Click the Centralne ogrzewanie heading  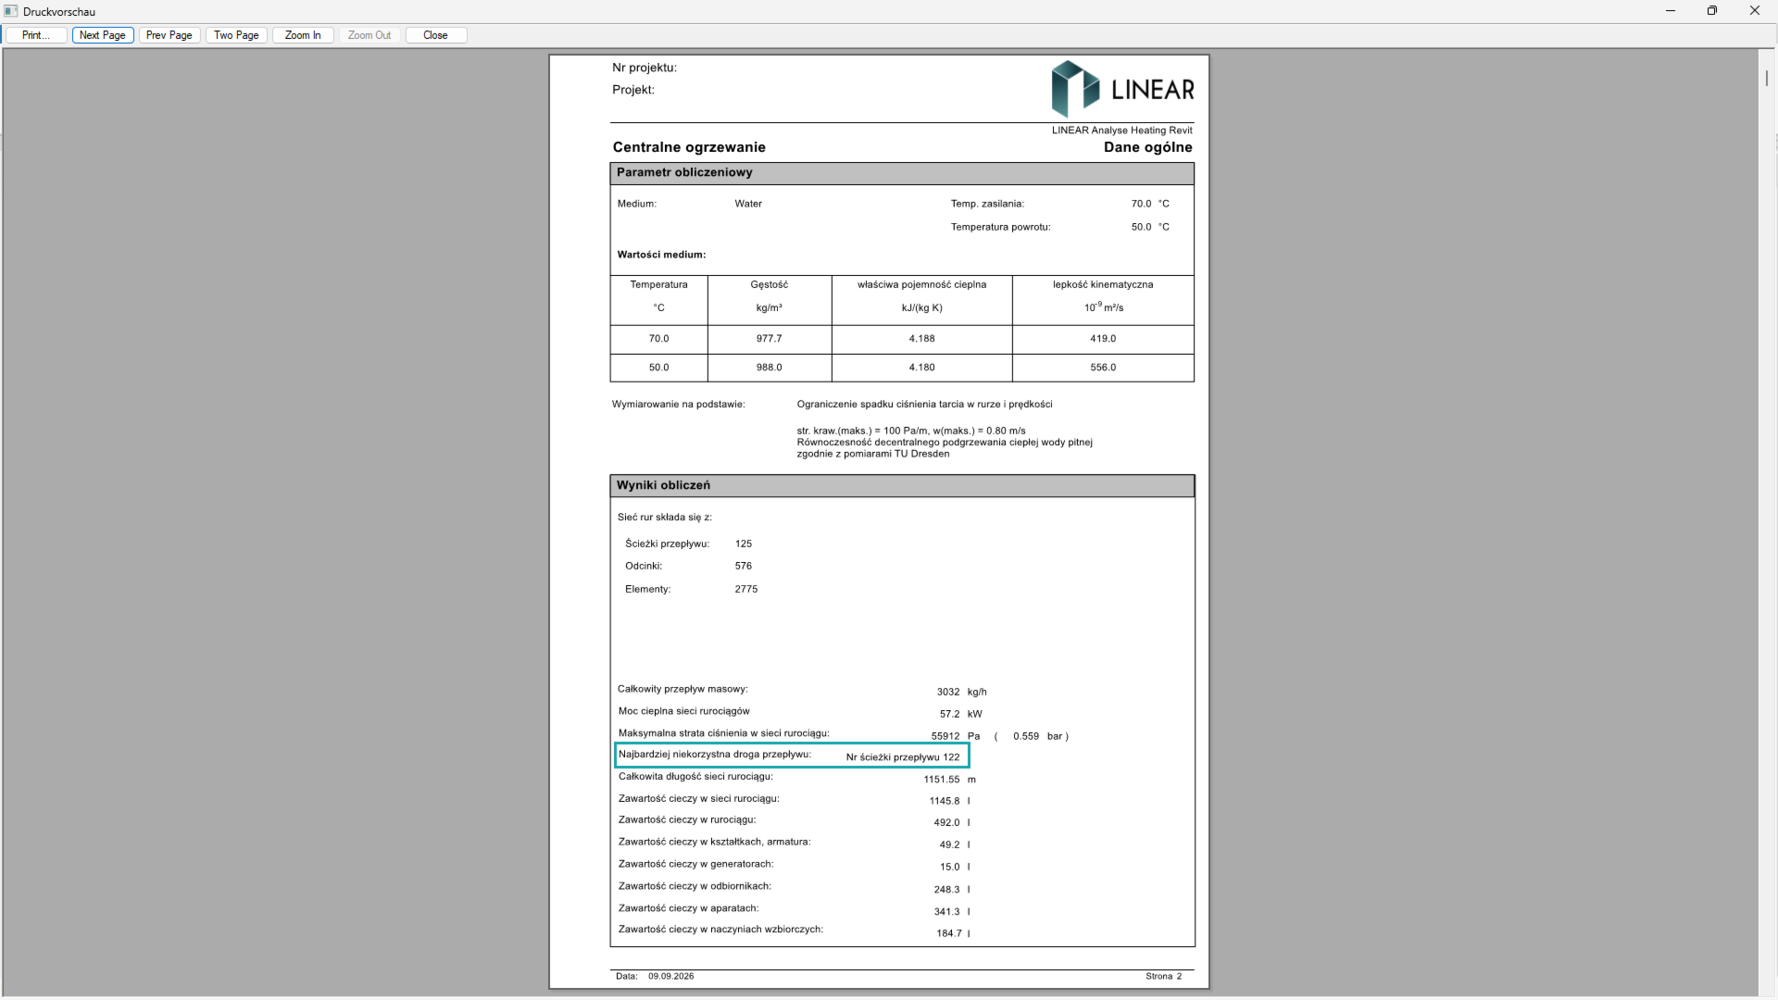pyautogui.click(x=689, y=147)
